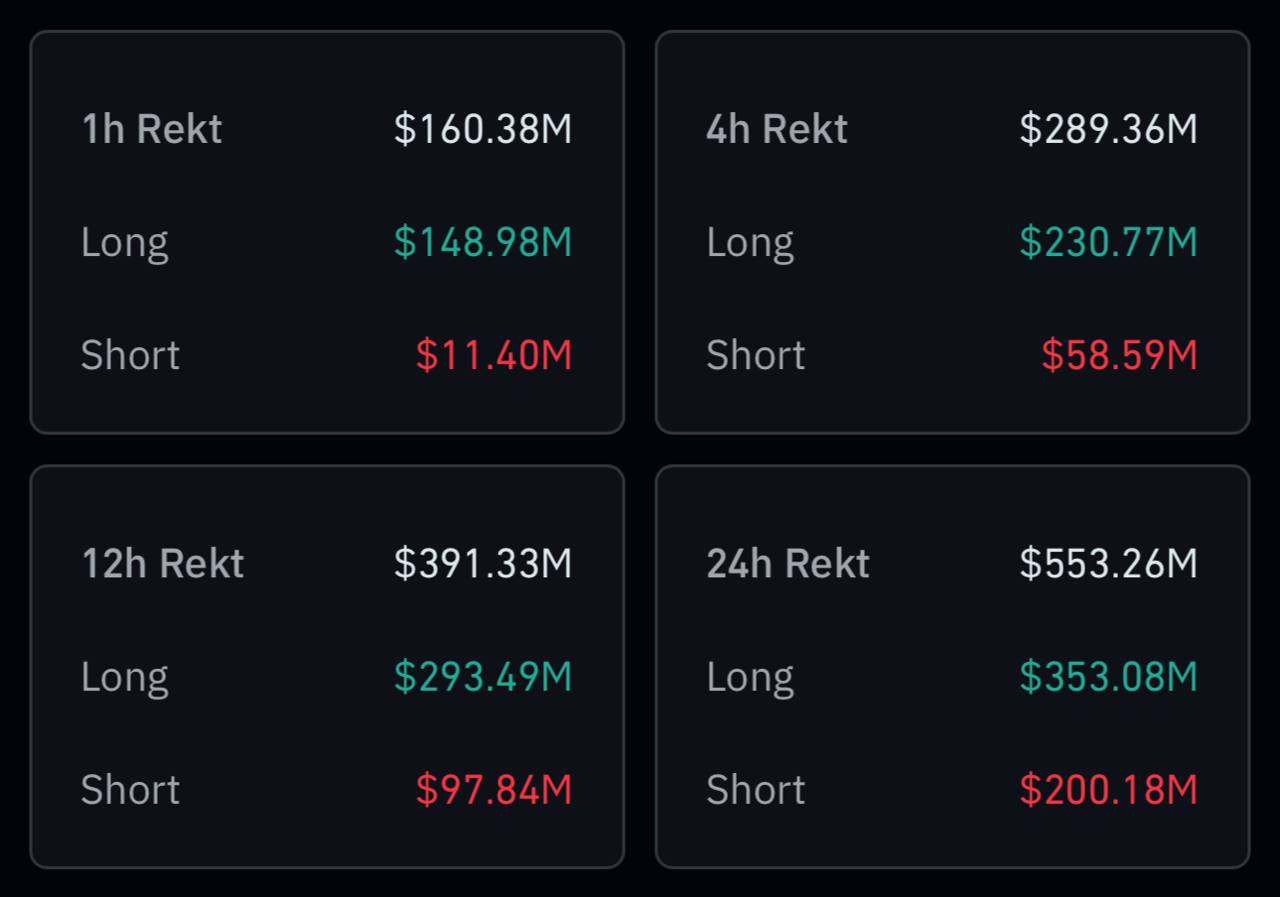Click the 24h Rekt card title
This screenshot has height=897, width=1280.
[788, 564]
